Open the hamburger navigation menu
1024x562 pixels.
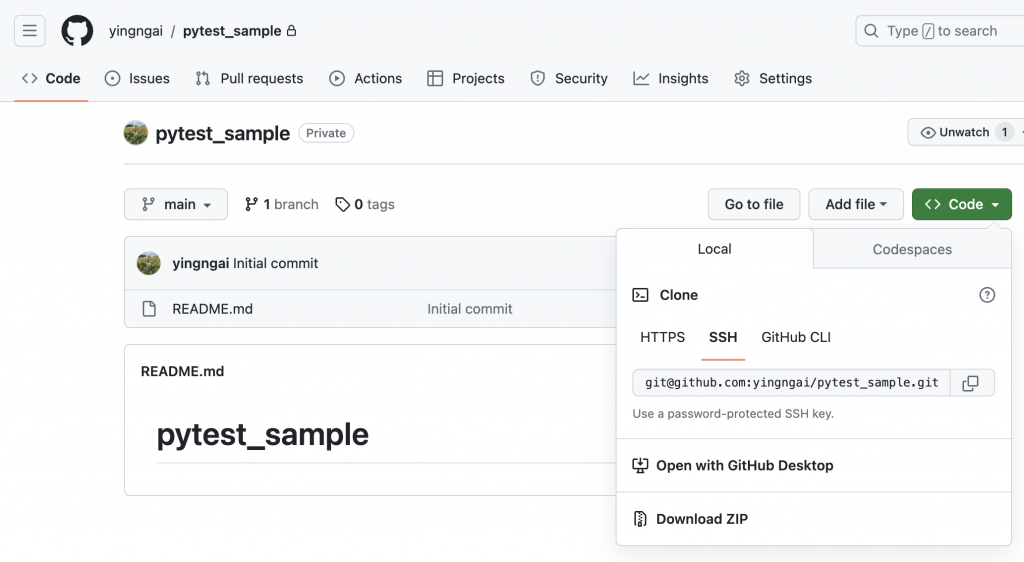(29, 31)
